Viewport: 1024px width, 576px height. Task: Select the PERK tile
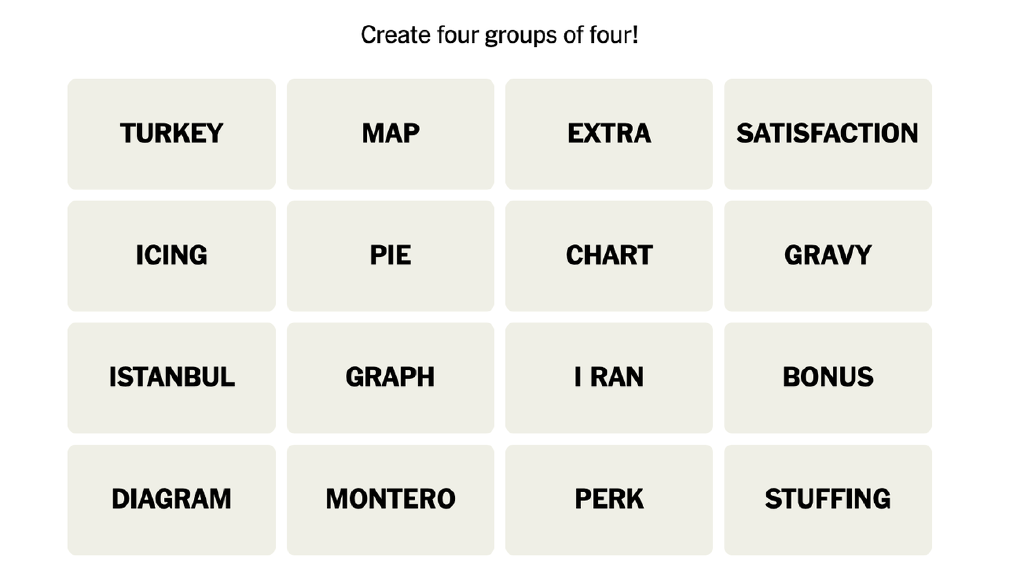pos(609,500)
